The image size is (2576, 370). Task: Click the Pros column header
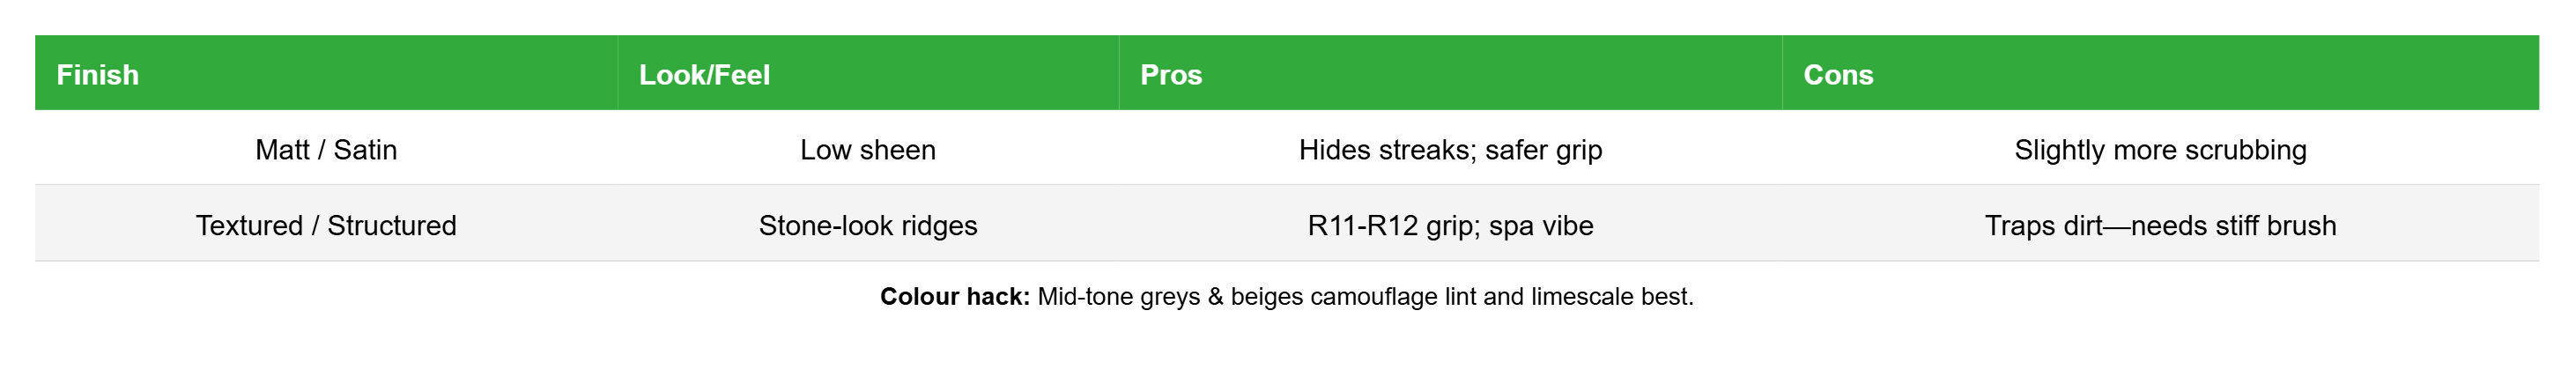pyautogui.click(x=1450, y=73)
